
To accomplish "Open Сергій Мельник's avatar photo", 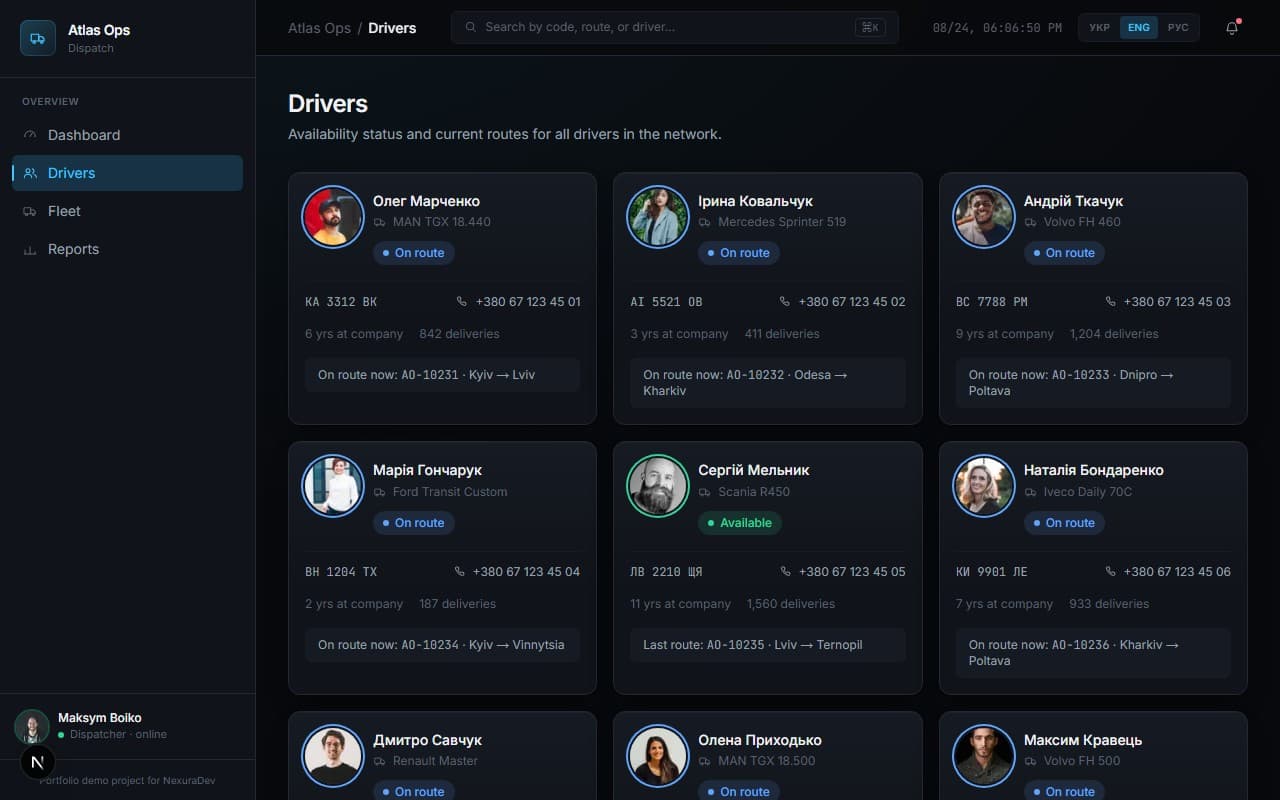I will (x=658, y=486).
